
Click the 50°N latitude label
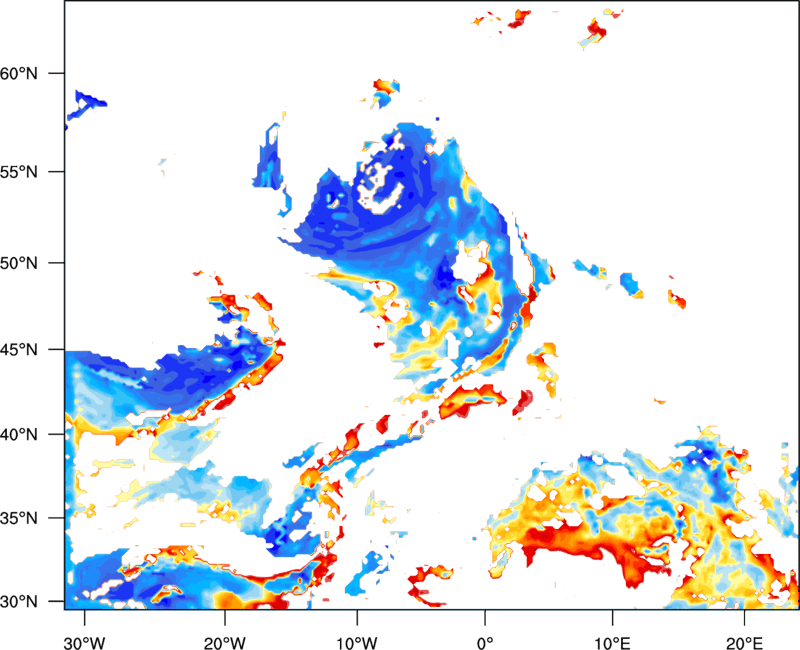coord(19,263)
